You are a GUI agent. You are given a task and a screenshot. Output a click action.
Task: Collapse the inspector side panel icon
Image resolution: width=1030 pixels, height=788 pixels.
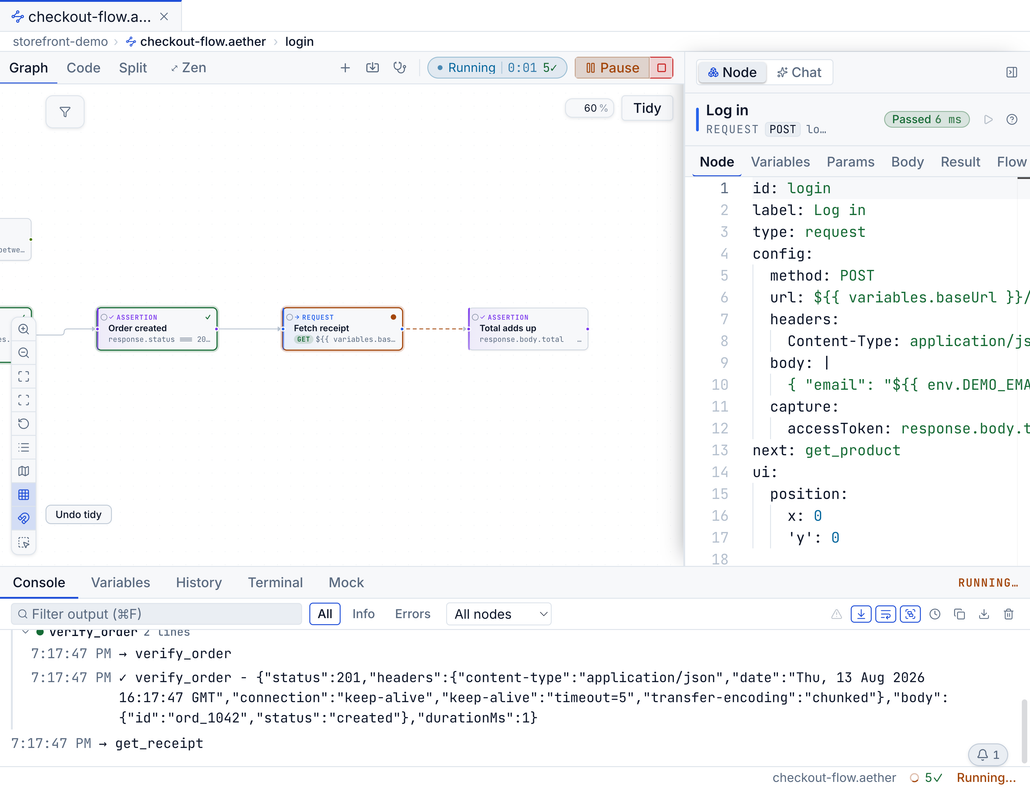coord(1012,72)
